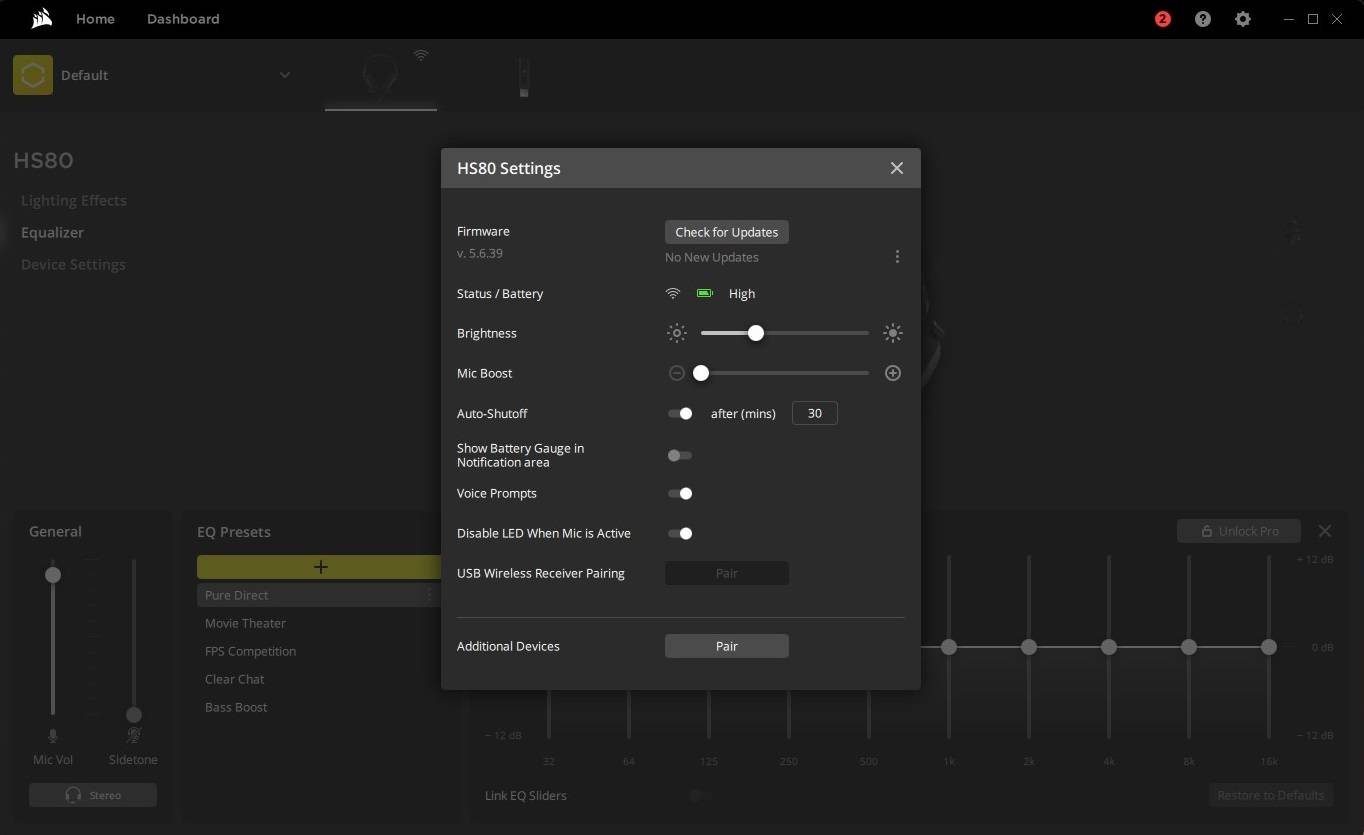
Task: Toggle Show Battery Gauge in Notification area
Action: pyautogui.click(x=680, y=455)
